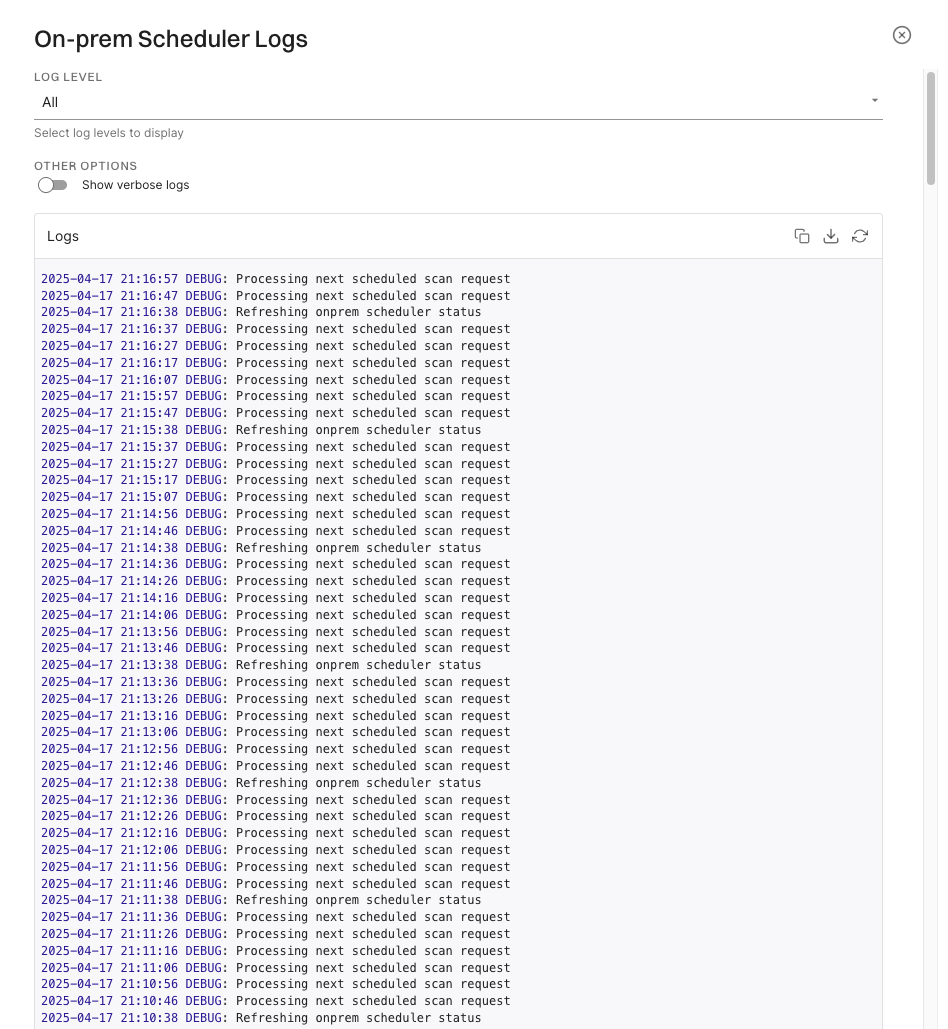This screenshot has height=1029, width=948.
Task: Download the scheduler logs
Action: 830,236
